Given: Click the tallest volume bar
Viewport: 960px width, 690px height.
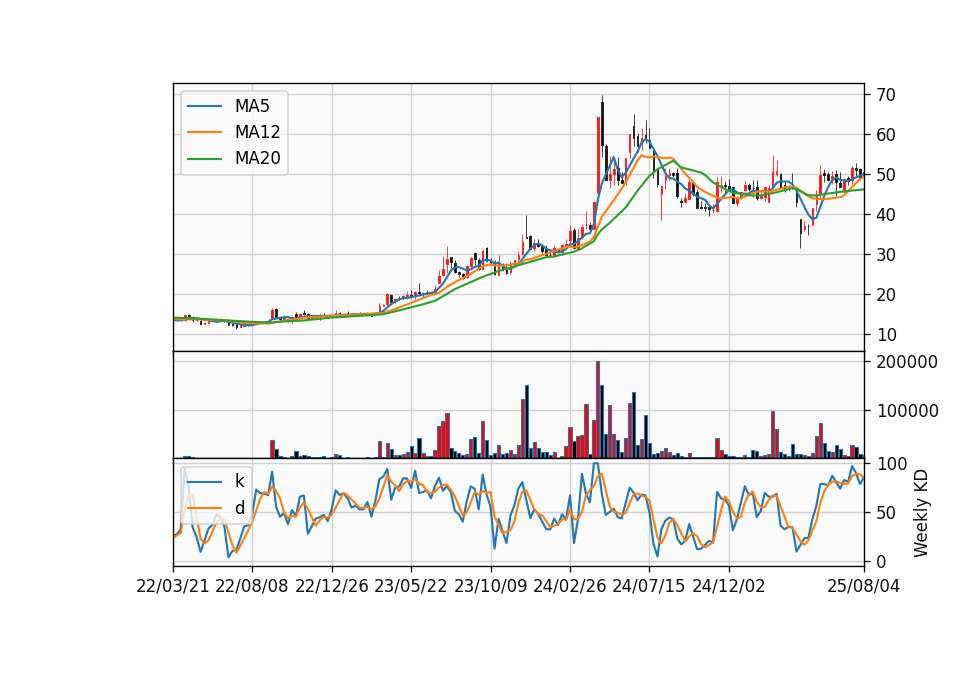Looking at the screenshot, I should click(x=598, y=410).
